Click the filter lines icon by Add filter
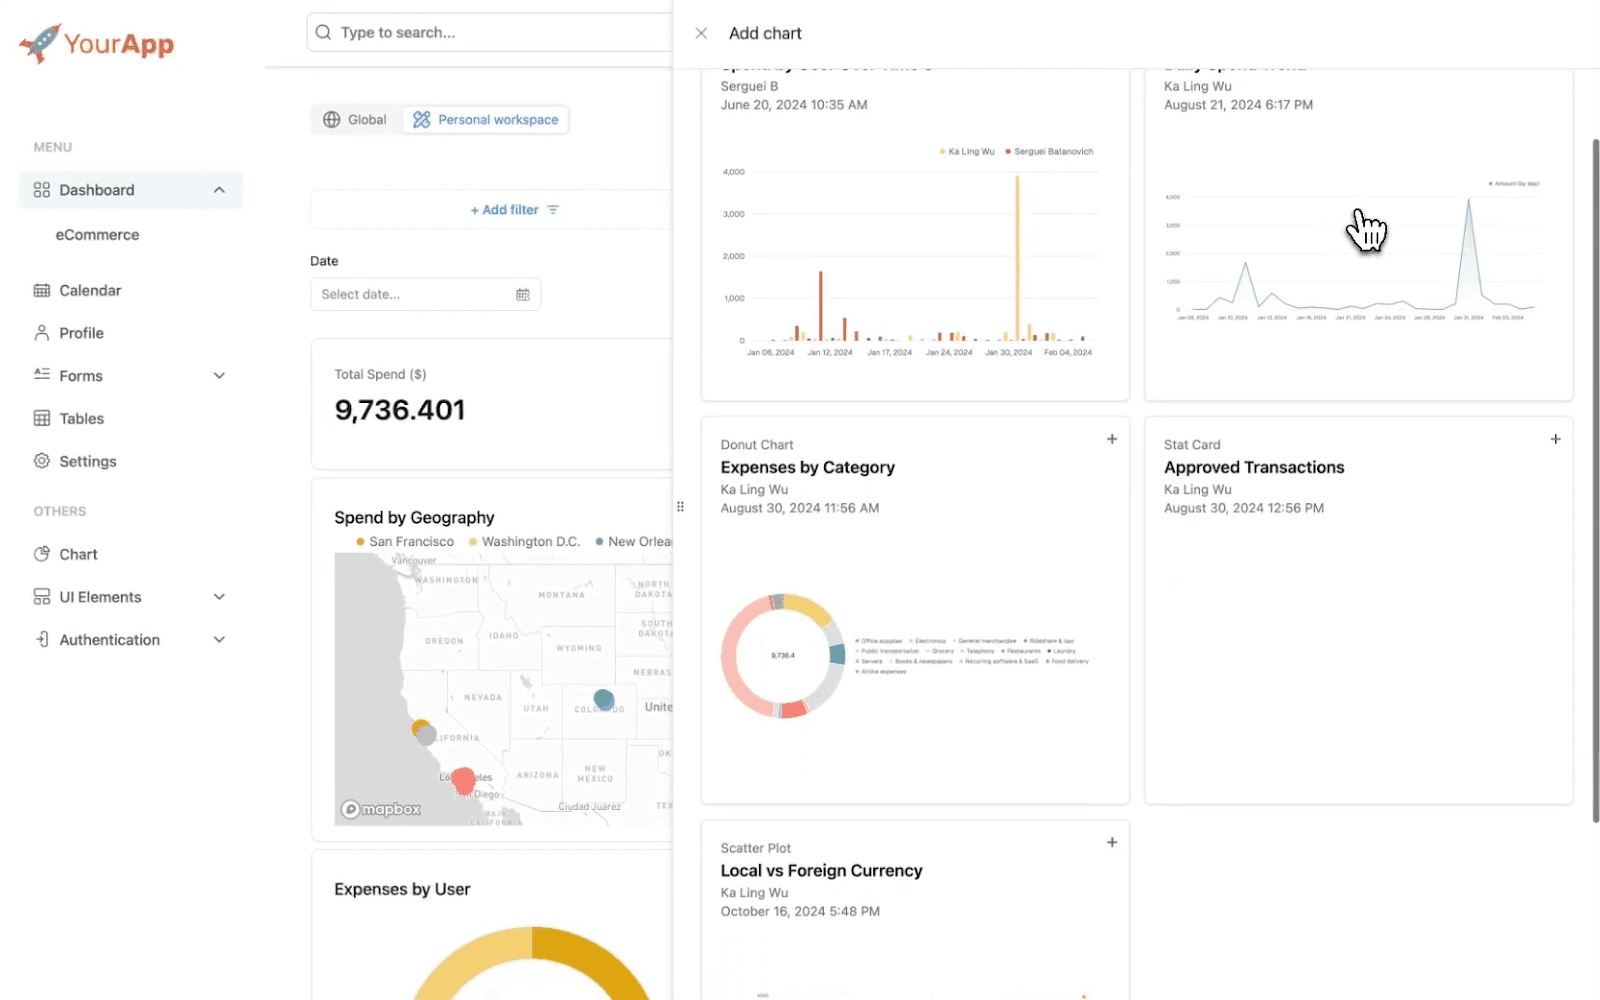Image resolution: width=1600 pixels, height=1000 pixels. [x=553, y=210]
